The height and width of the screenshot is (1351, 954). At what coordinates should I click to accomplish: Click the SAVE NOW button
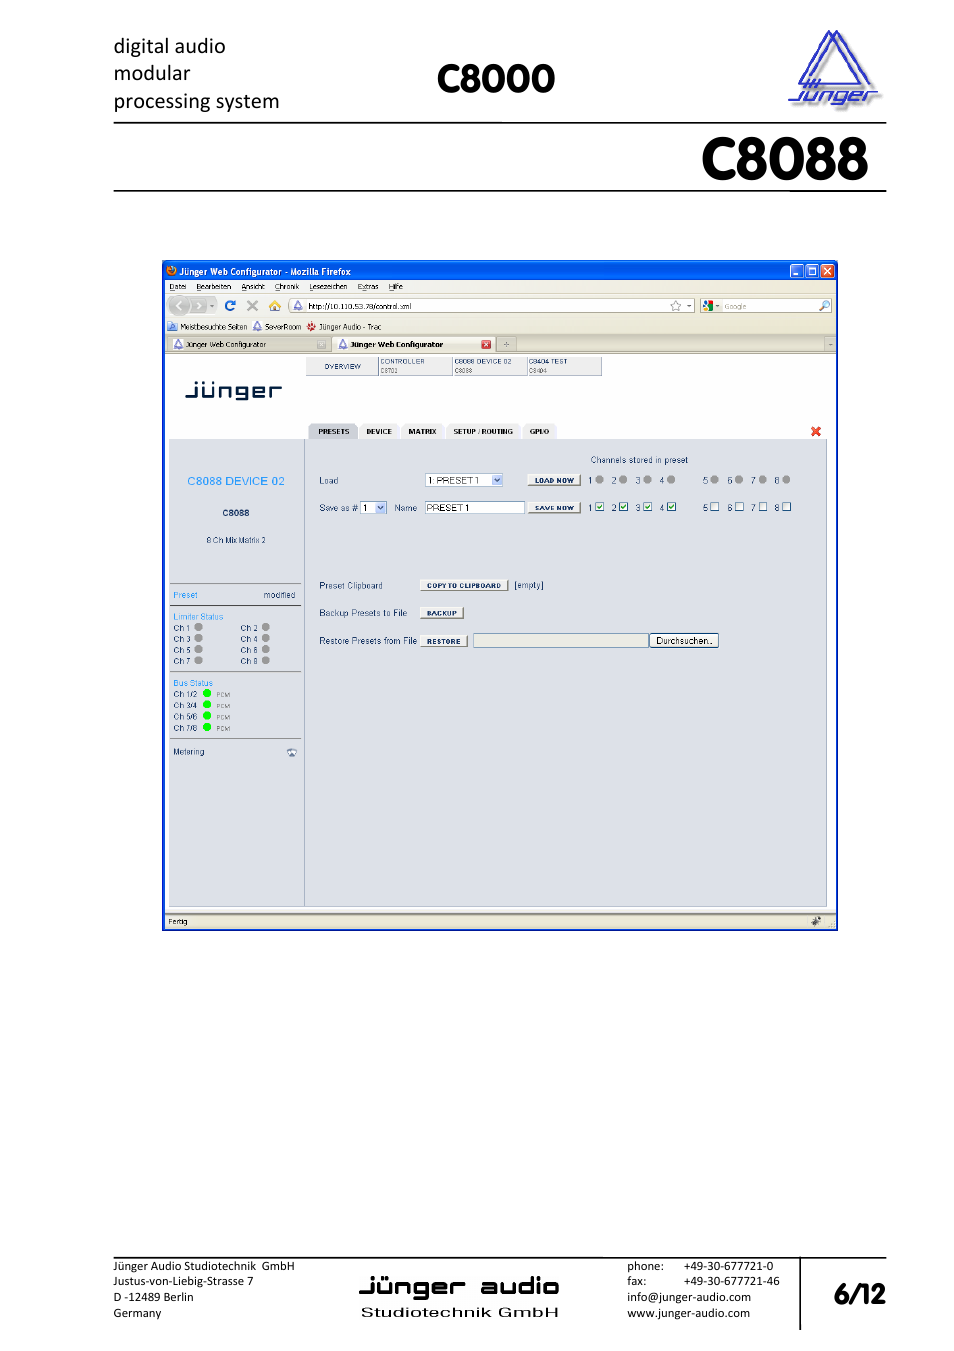[x=554, y=508]
